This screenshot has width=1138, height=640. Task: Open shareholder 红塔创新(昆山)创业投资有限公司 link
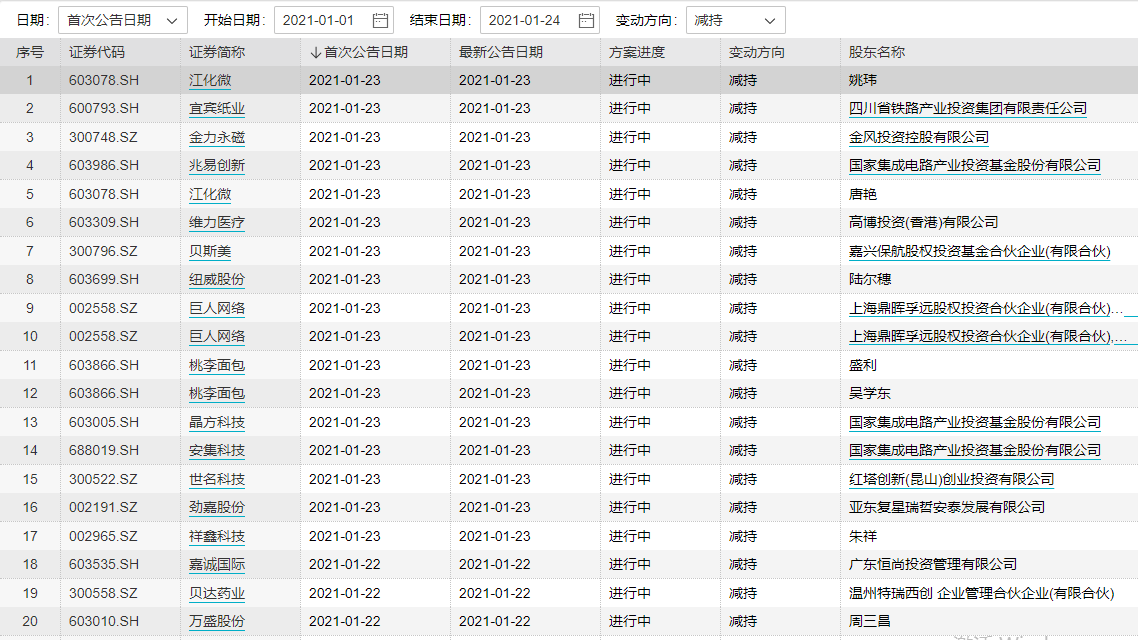pyautogui.click(x=951, y=479)
